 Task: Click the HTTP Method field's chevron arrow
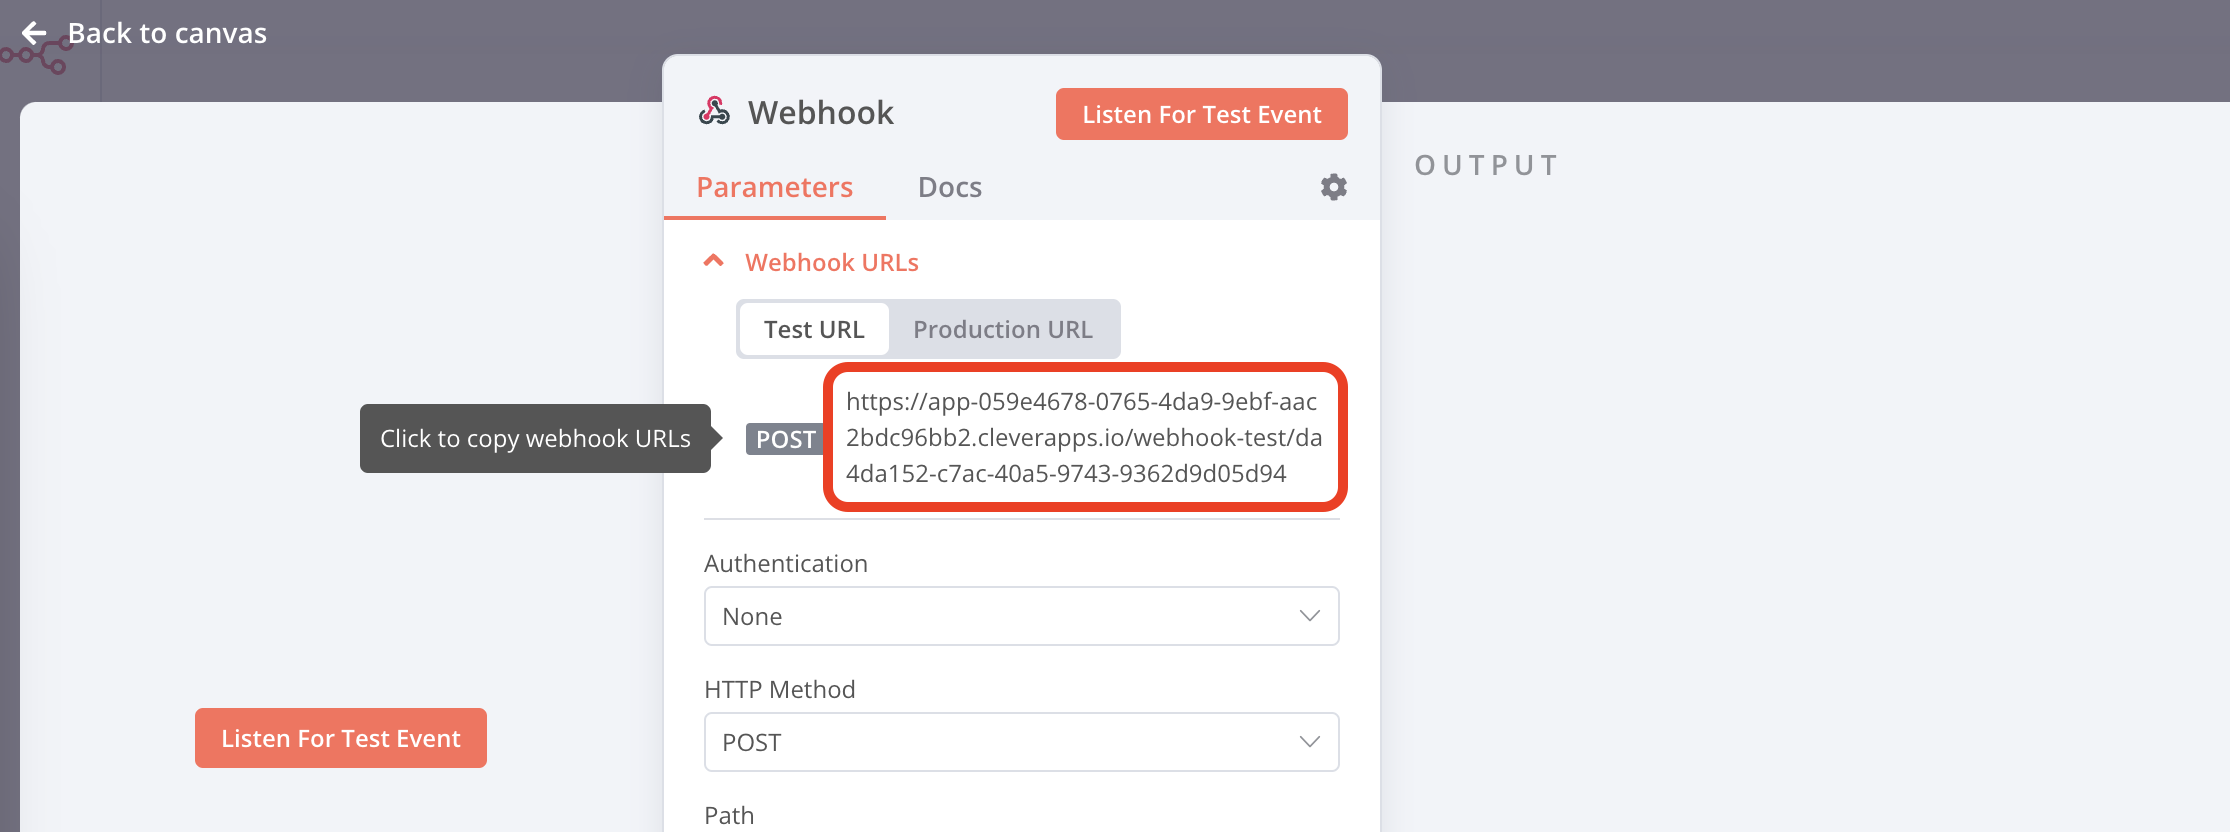[x=1309, y=742]
